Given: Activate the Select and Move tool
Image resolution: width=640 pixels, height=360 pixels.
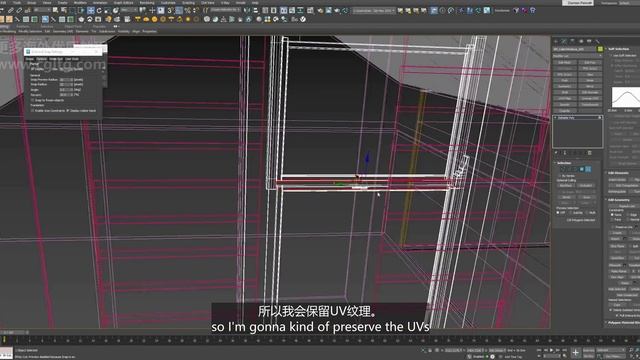Looking at the screenshot, I should [x=91, y=10].
